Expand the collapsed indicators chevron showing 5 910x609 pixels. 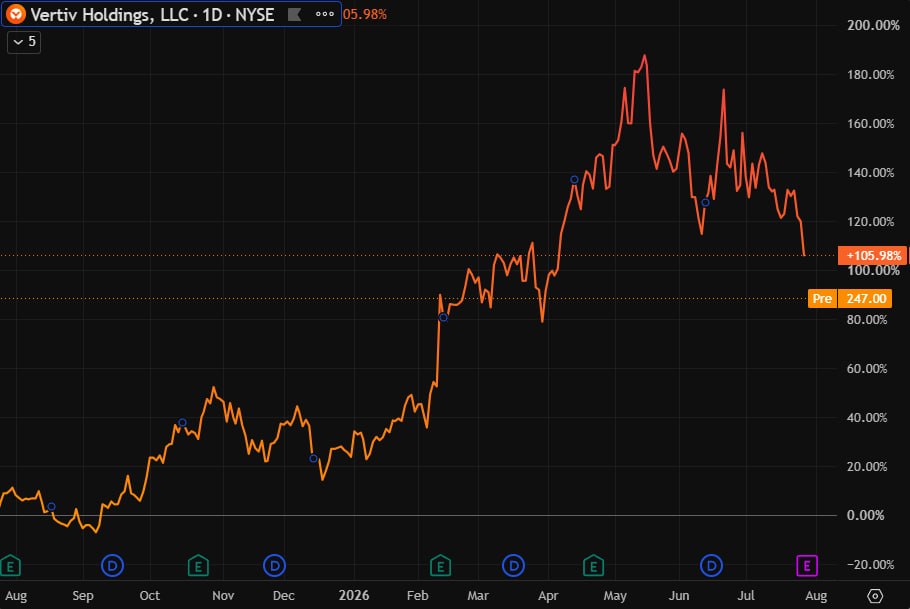tap(24, 42)
